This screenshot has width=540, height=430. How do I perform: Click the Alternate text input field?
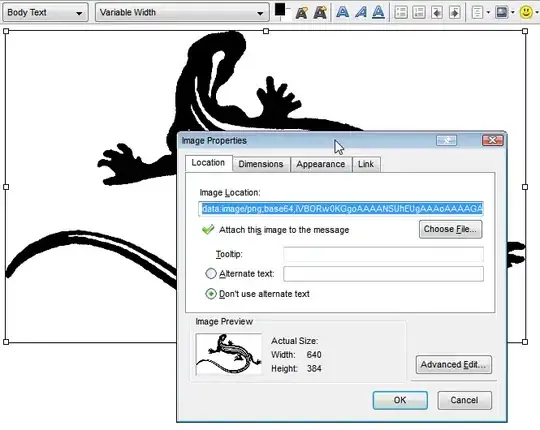383,274
